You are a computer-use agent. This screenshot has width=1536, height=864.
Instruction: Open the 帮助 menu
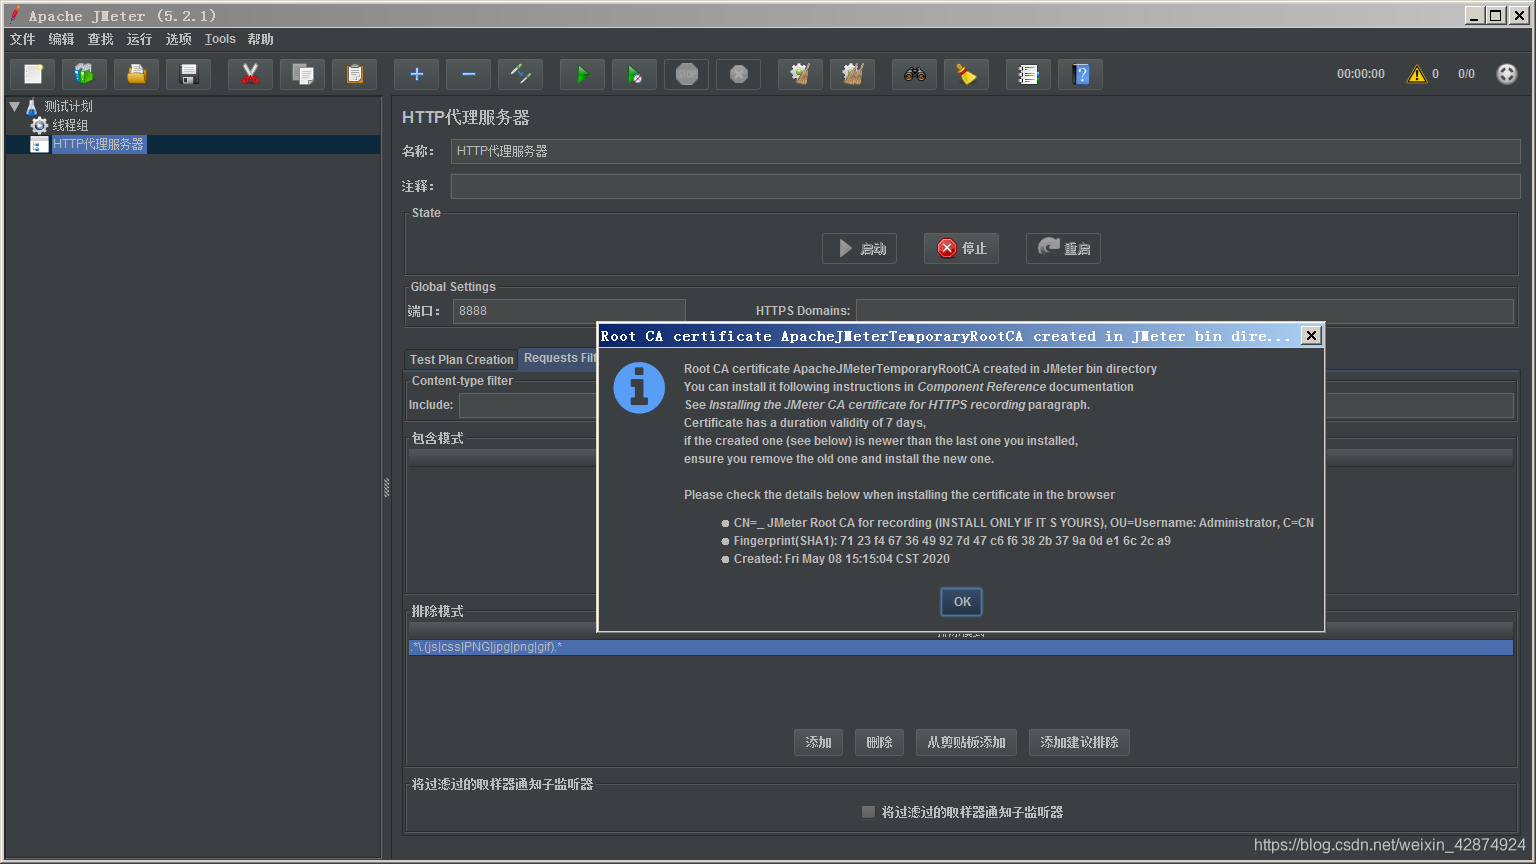coord(260,39)
